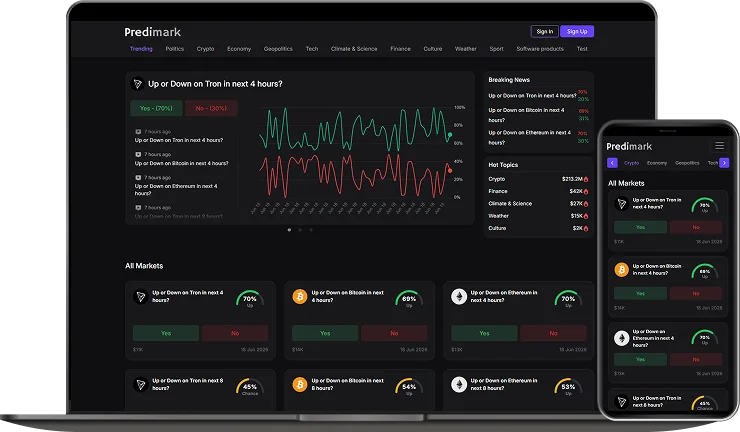Select the third carousel dot below the chart
Screen dimensions: 740x432
311,230
